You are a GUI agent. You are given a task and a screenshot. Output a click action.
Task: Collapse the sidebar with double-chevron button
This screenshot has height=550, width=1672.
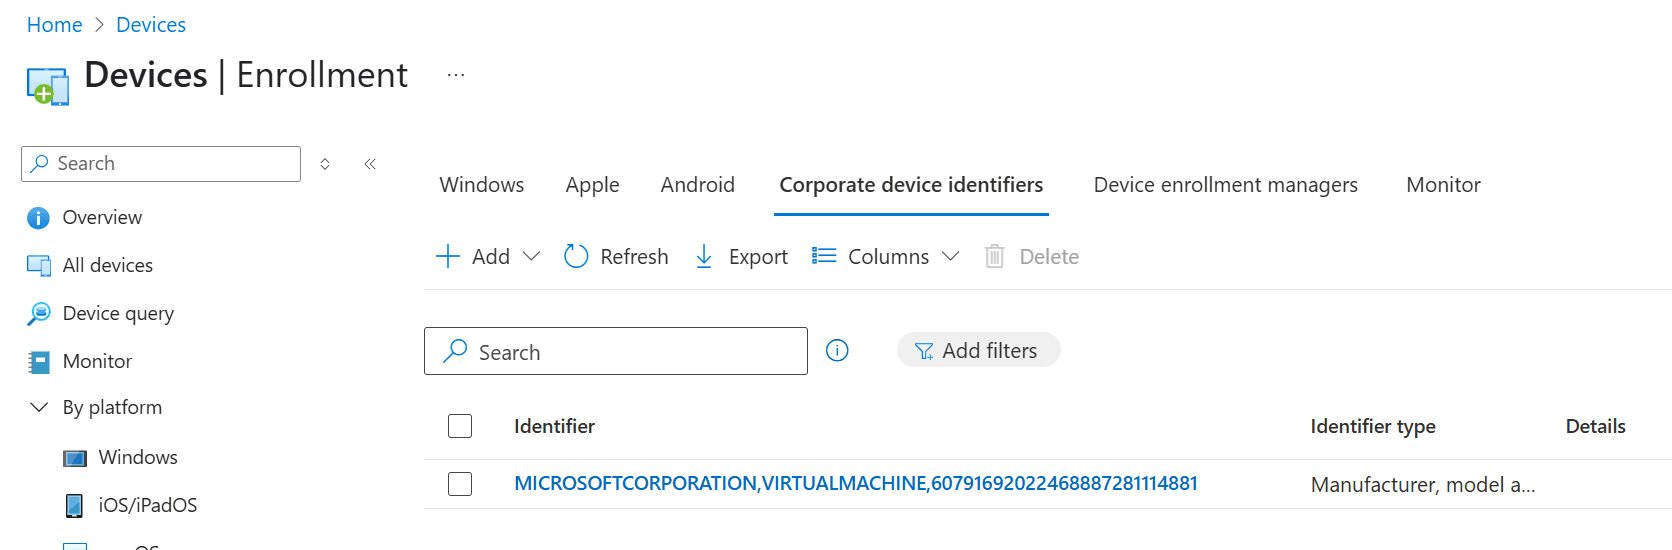pos(370,164)
